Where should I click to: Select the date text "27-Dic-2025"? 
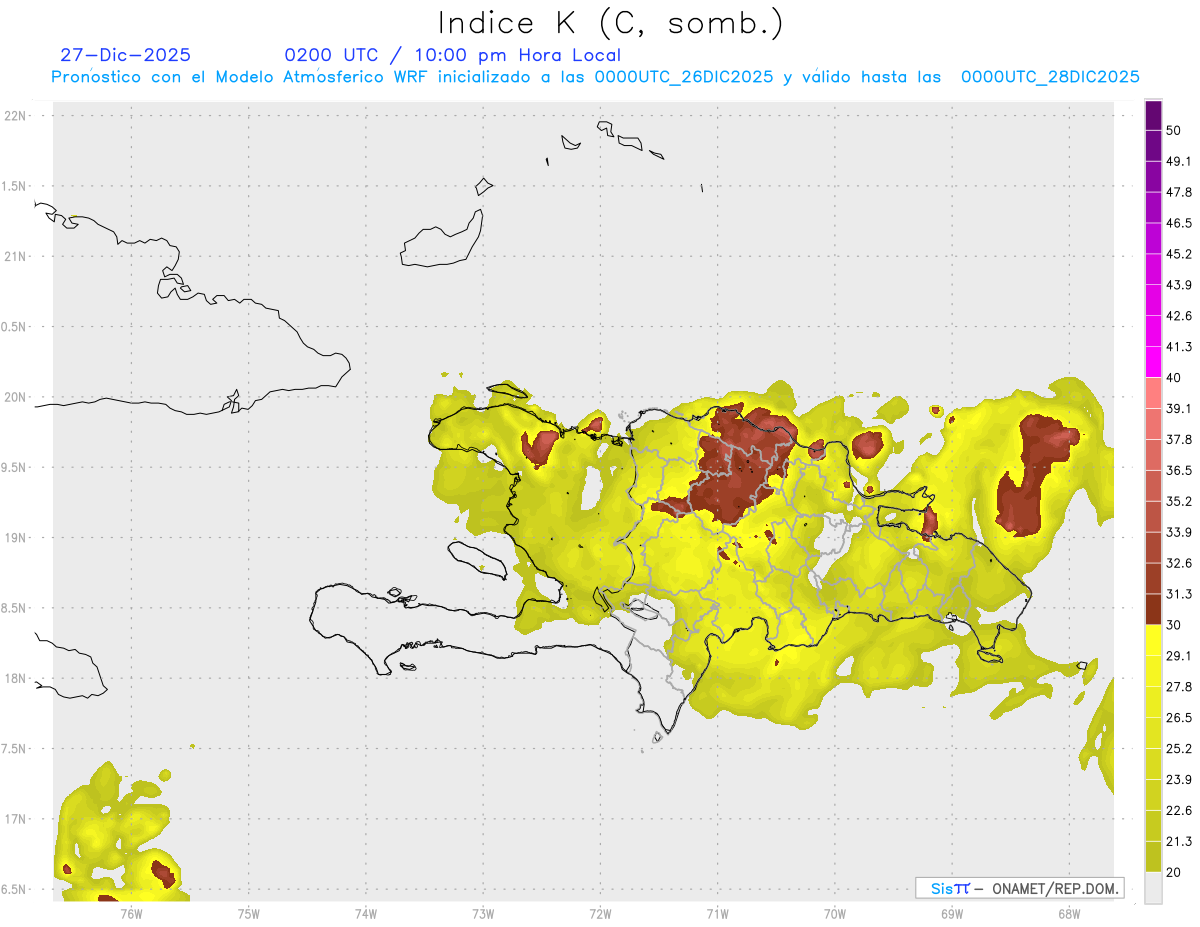click(125, 55)
